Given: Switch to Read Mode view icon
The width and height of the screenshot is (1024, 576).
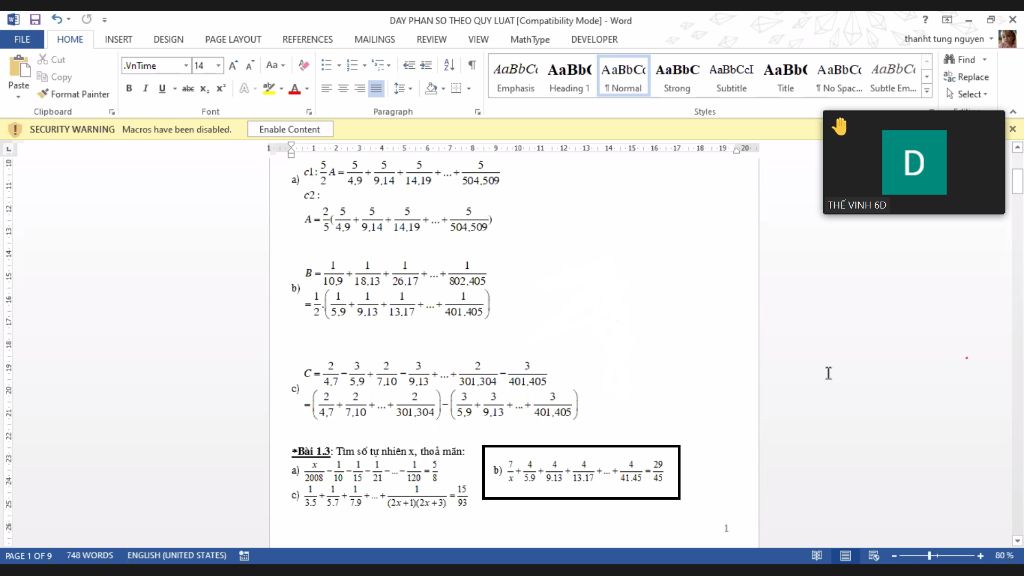Looking at the screenshot, I should pos(816,556).
